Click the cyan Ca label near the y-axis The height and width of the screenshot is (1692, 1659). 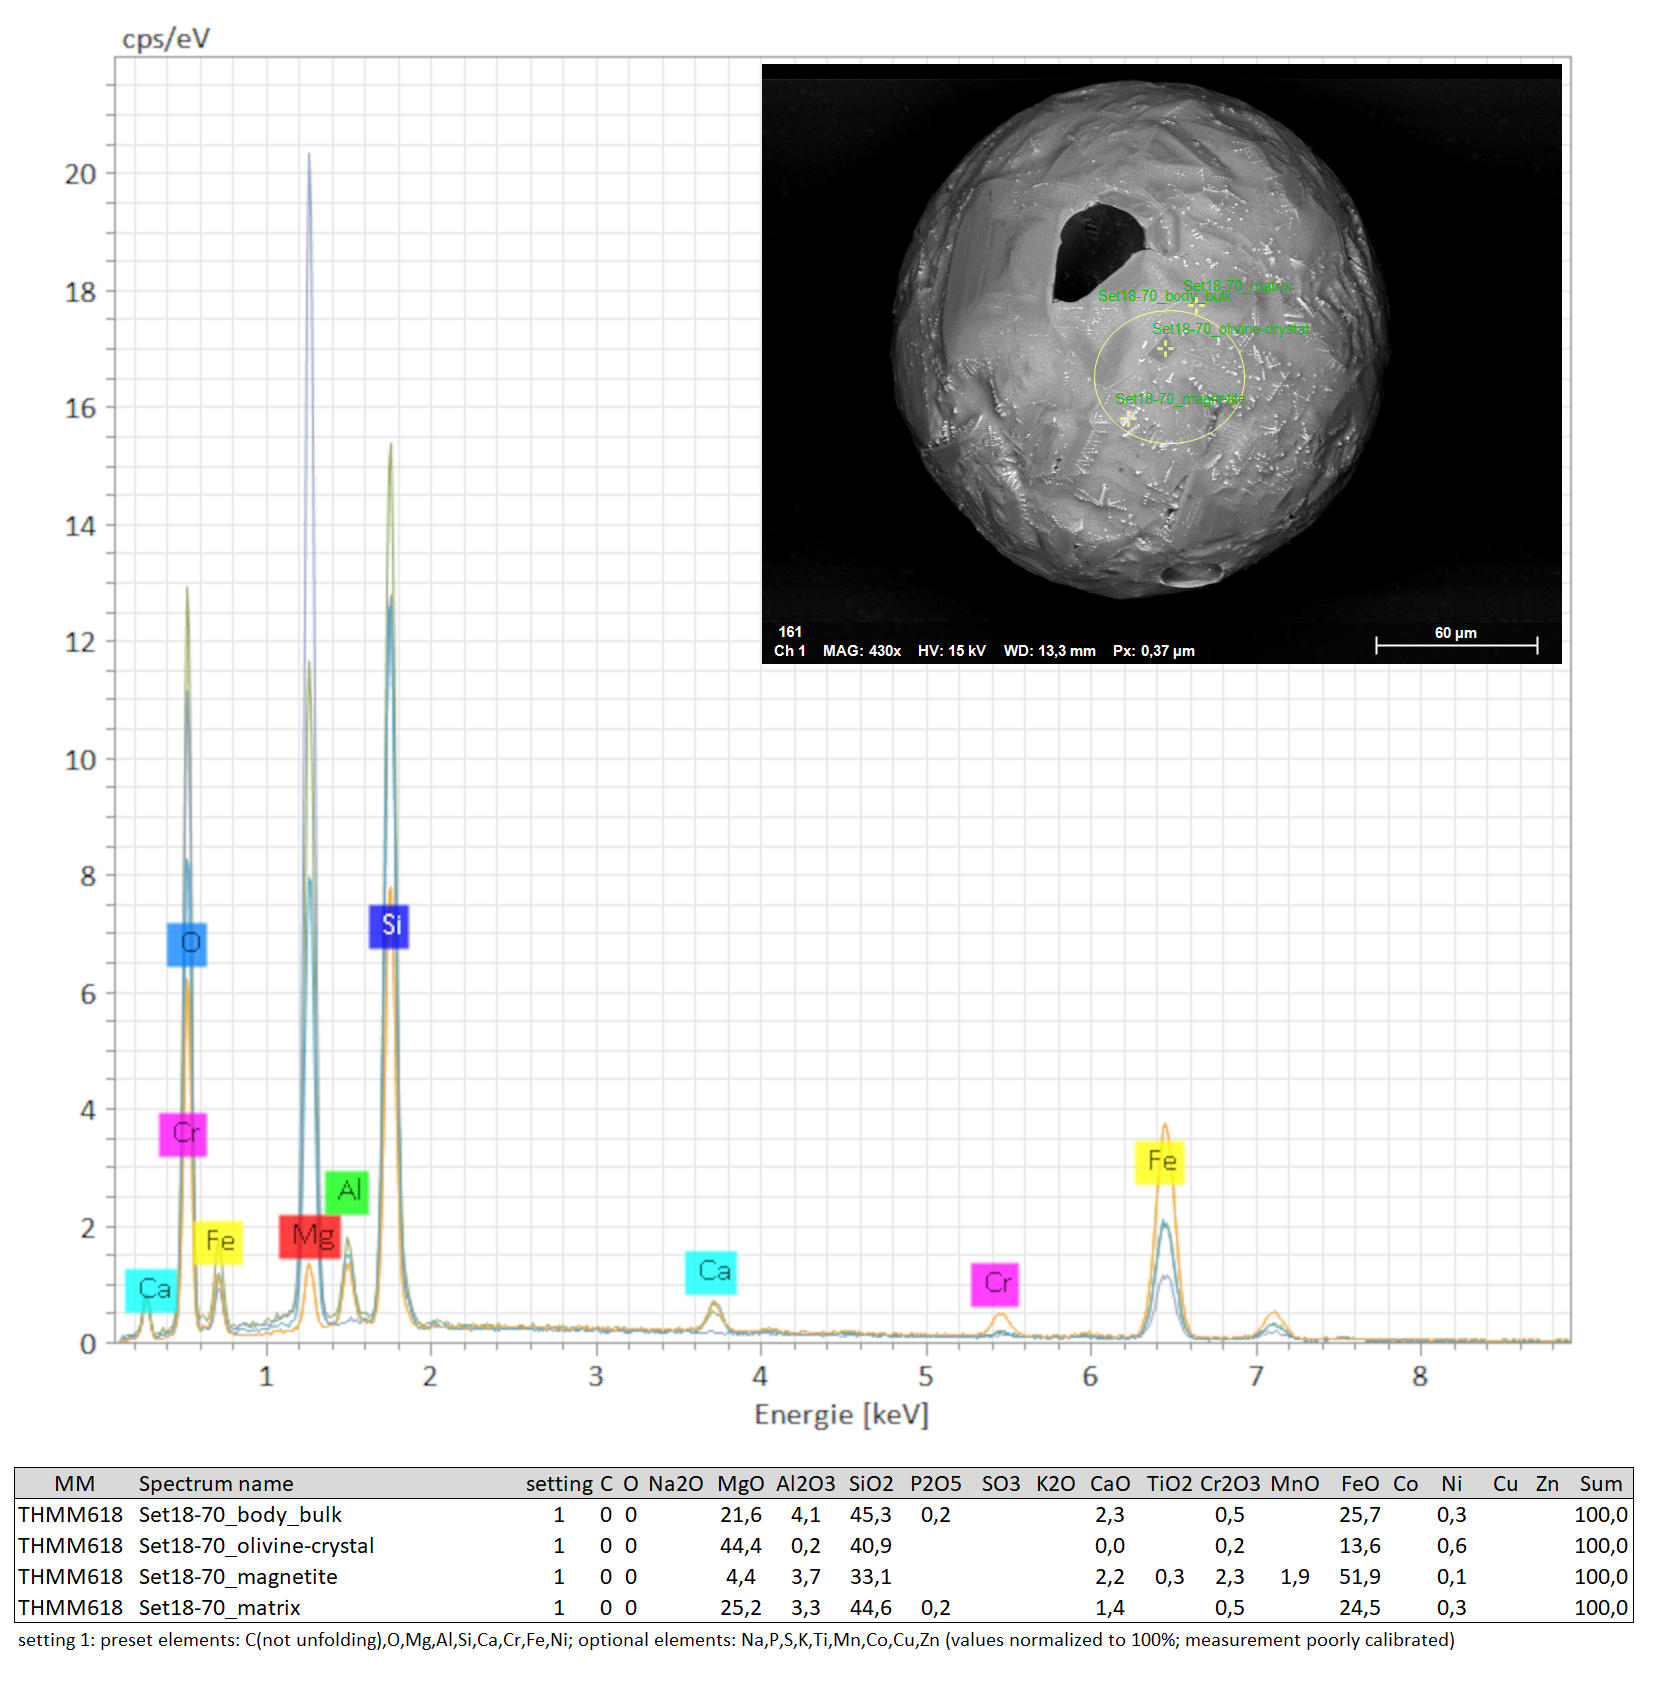151,1290
